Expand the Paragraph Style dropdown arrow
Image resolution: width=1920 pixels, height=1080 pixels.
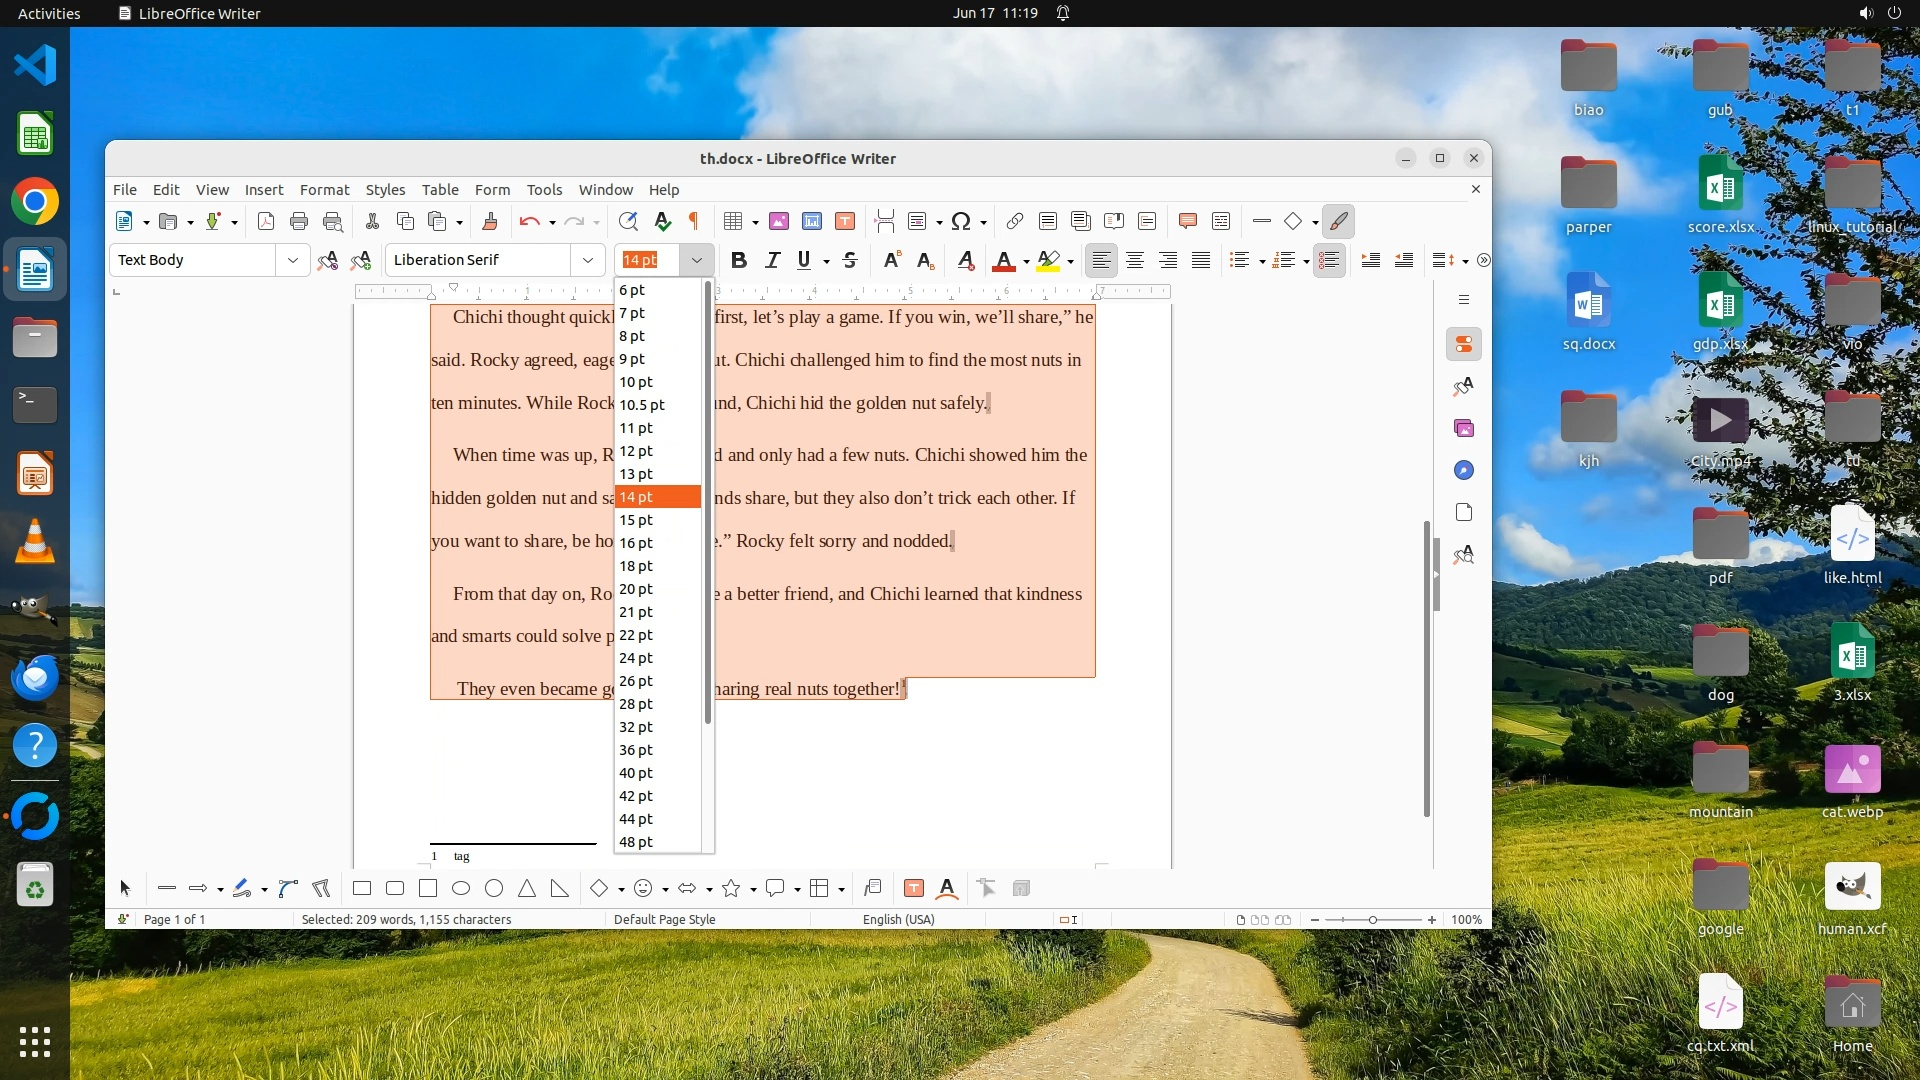pyautogui.click(x=292, y=260)
